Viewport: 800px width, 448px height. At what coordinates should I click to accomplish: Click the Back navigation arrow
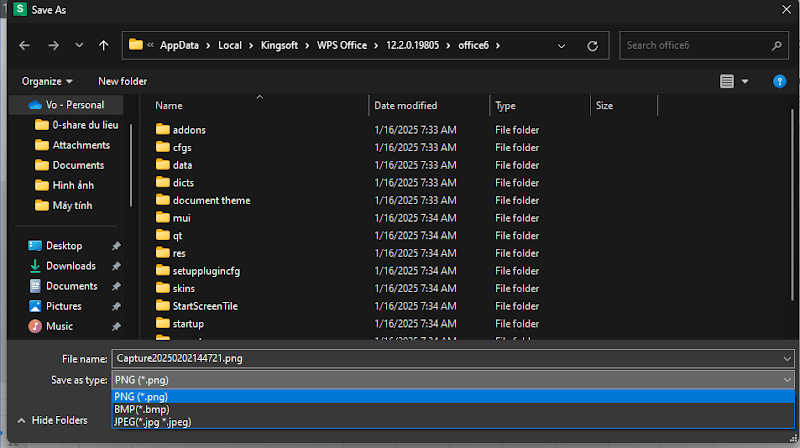click(25, 45)
